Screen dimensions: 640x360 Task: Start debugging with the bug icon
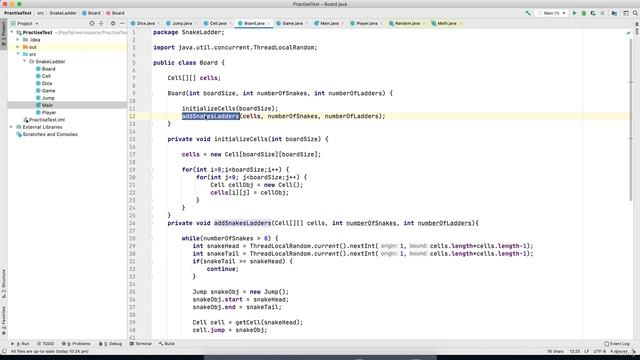tap(584, 13)
